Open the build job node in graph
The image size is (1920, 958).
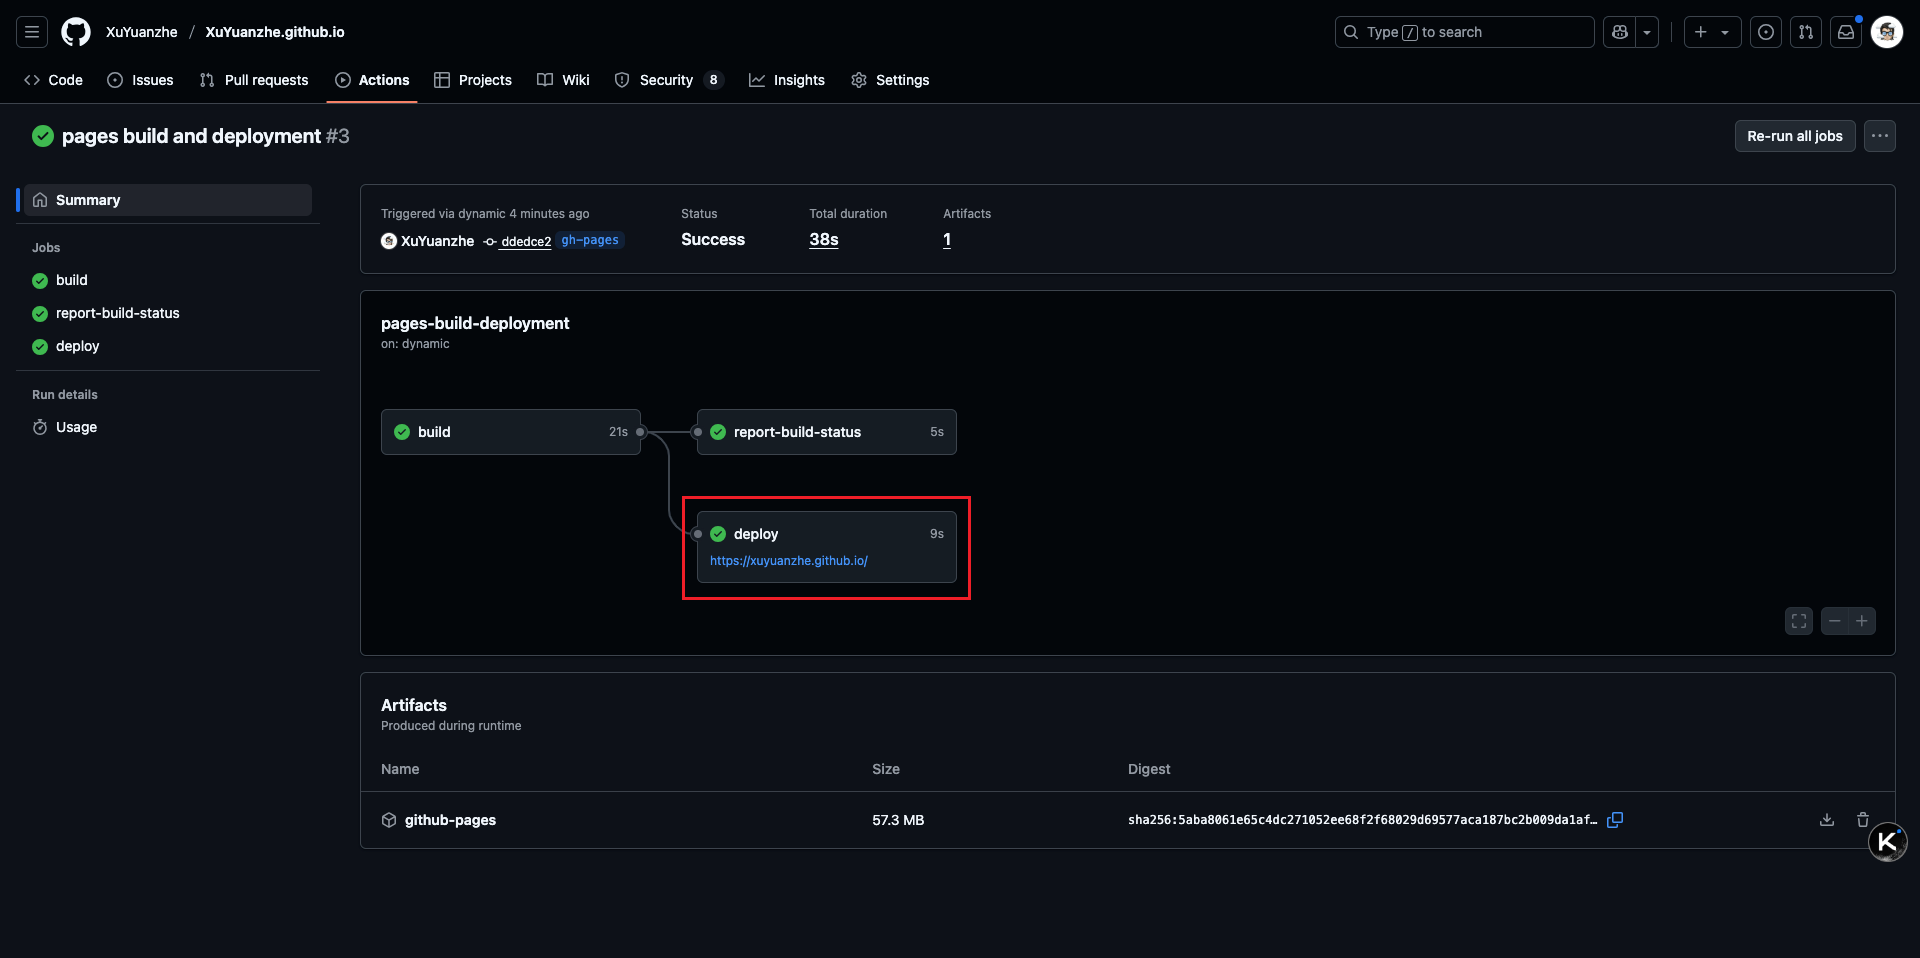pyautogui.click(x=511, y=432)
